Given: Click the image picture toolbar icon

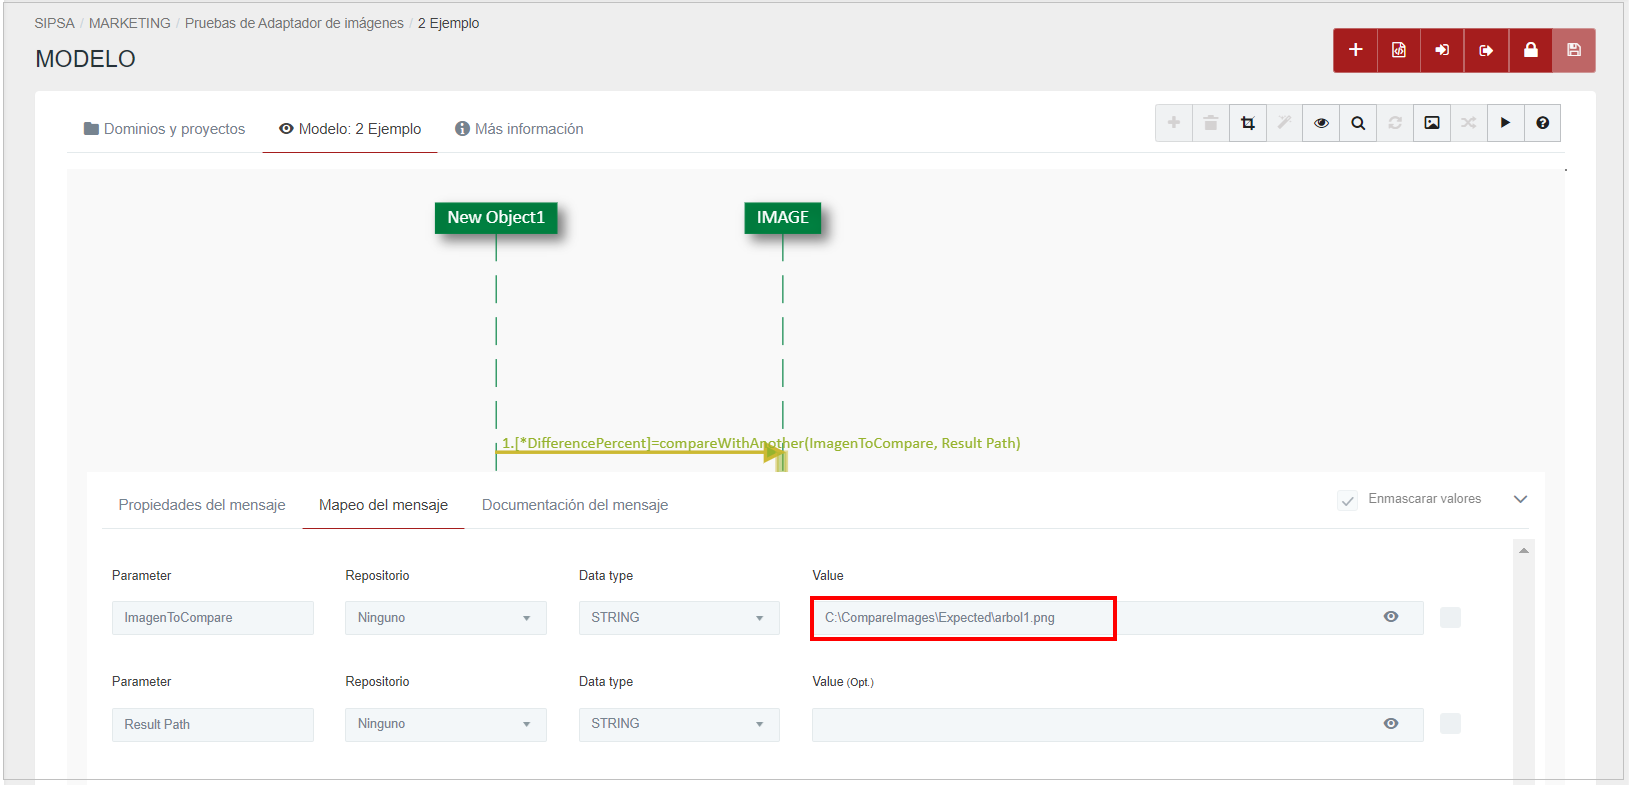Looking at the screenshot, I should [1432, 123].
